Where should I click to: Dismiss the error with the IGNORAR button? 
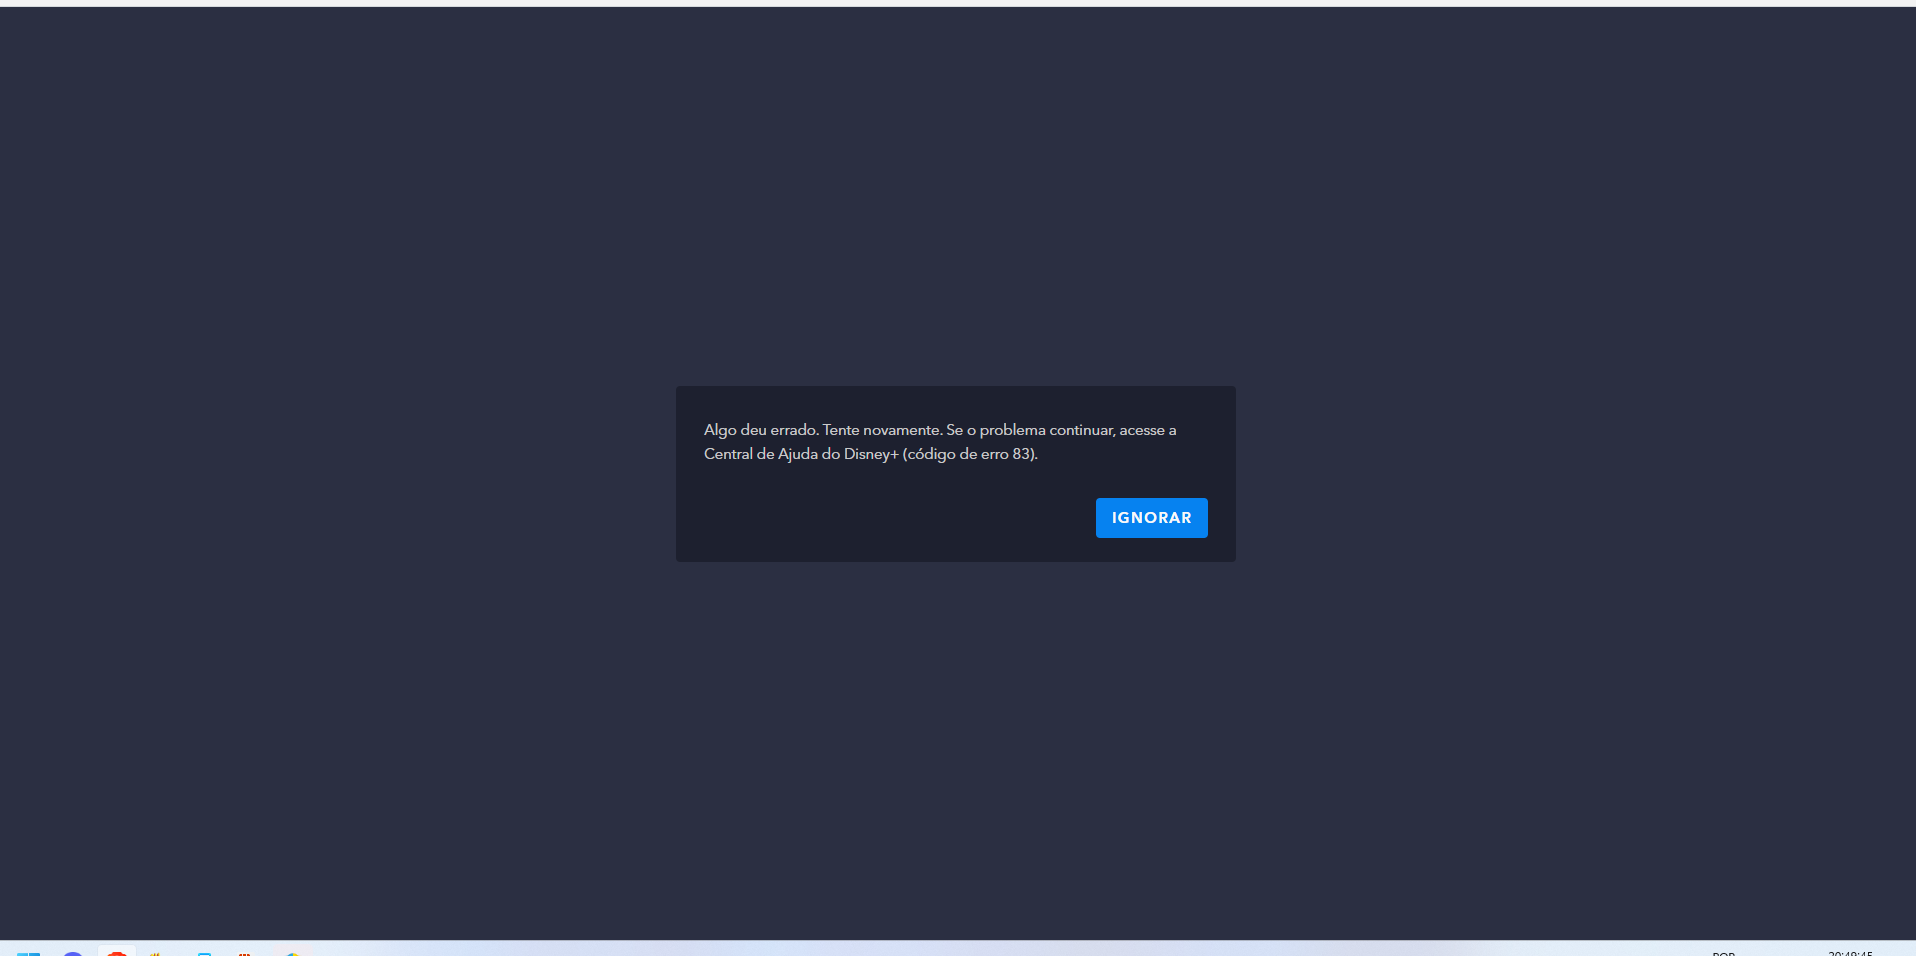pyautogui.click(x=1151, y=518)
